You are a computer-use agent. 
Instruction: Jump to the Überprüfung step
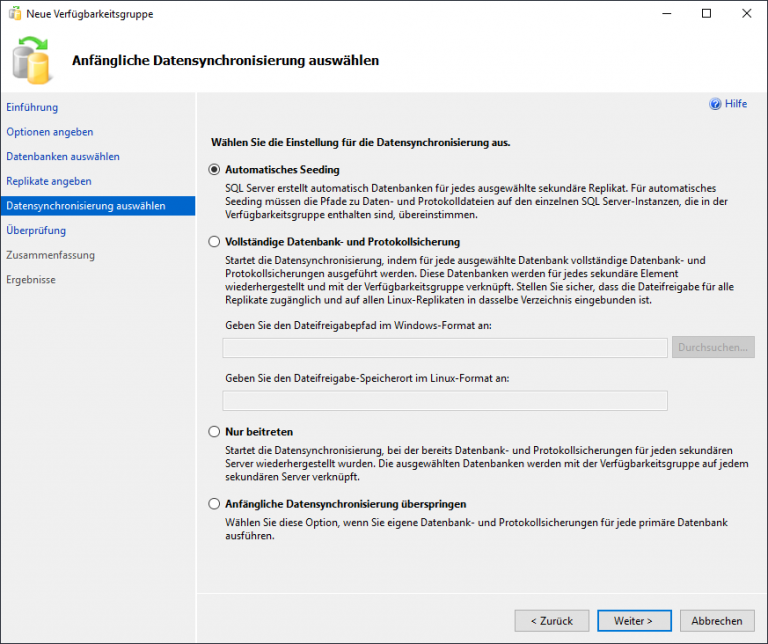[36, 230]
